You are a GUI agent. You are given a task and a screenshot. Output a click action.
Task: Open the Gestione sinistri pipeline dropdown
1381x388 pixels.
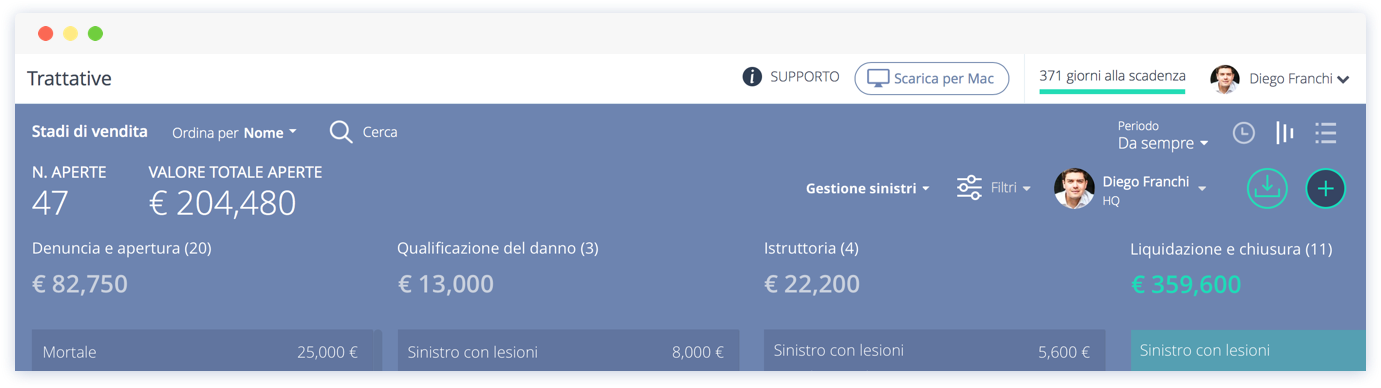point(868,188)
